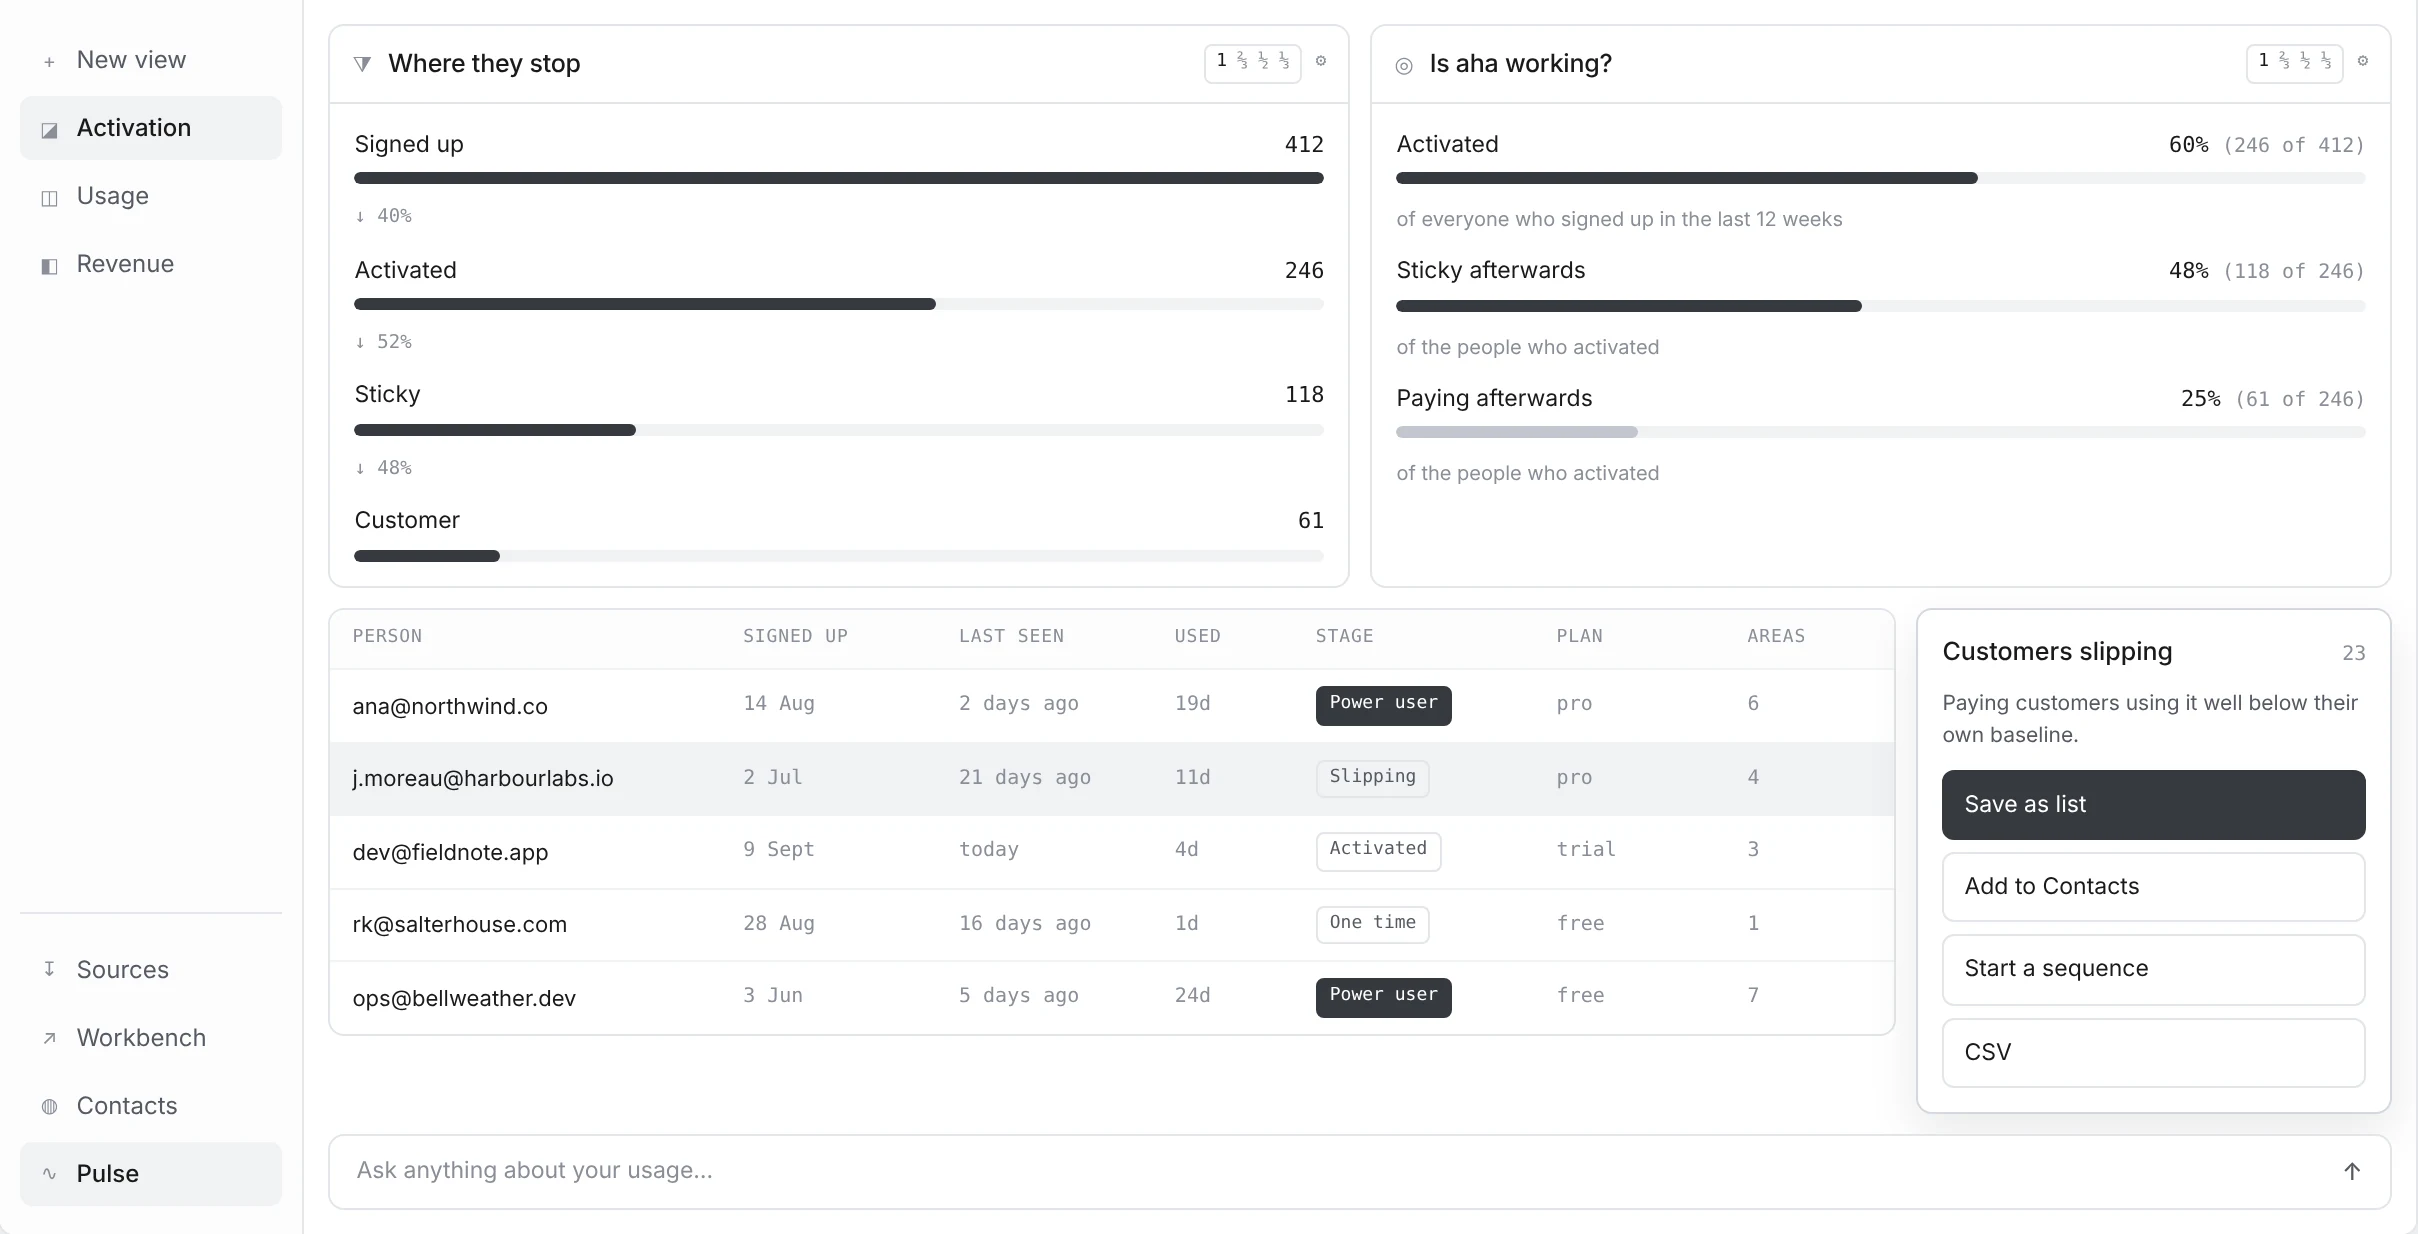Open the rk@salterhouse.com row
The image size is (2418, 1234).
pyautogui.click(x=1112, y=925)
